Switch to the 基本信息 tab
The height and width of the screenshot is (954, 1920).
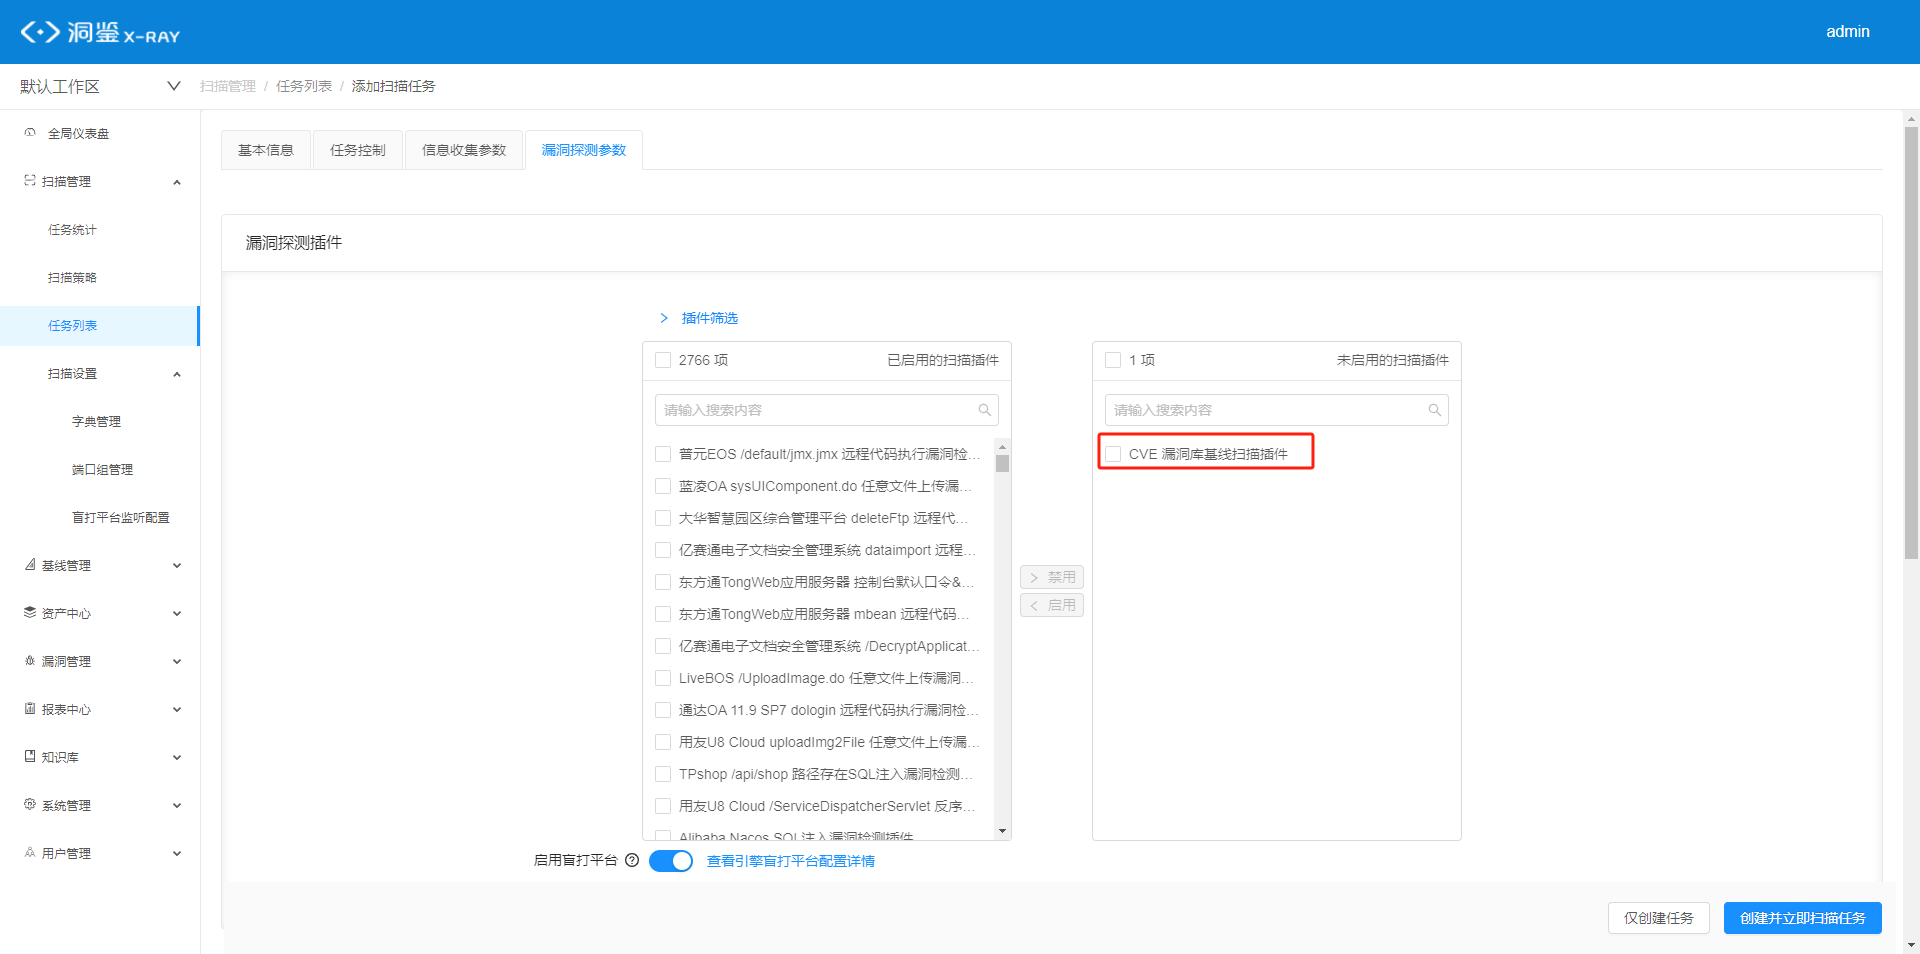point(266,150)
